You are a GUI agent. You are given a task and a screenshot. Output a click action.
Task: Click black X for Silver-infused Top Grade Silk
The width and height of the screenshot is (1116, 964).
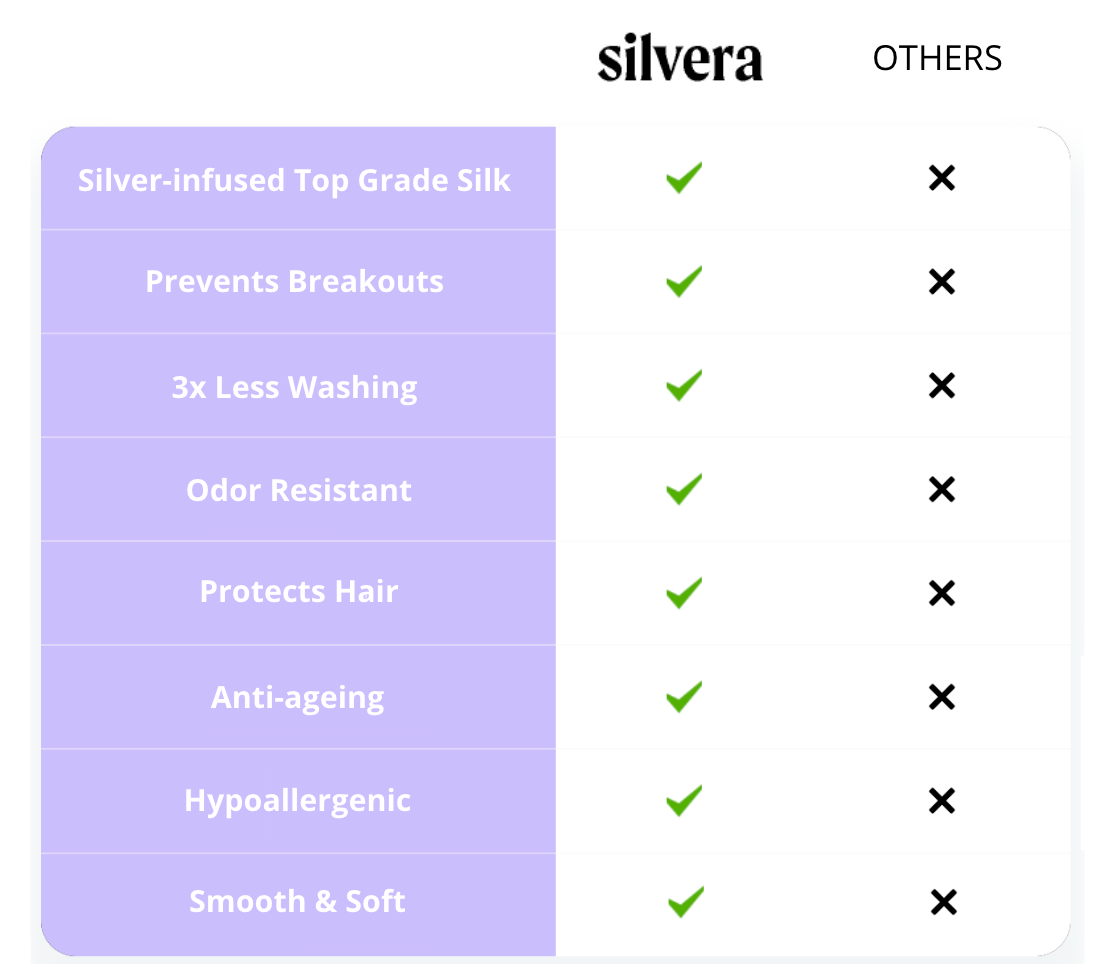pyautogui.click(x=942, y=179)
